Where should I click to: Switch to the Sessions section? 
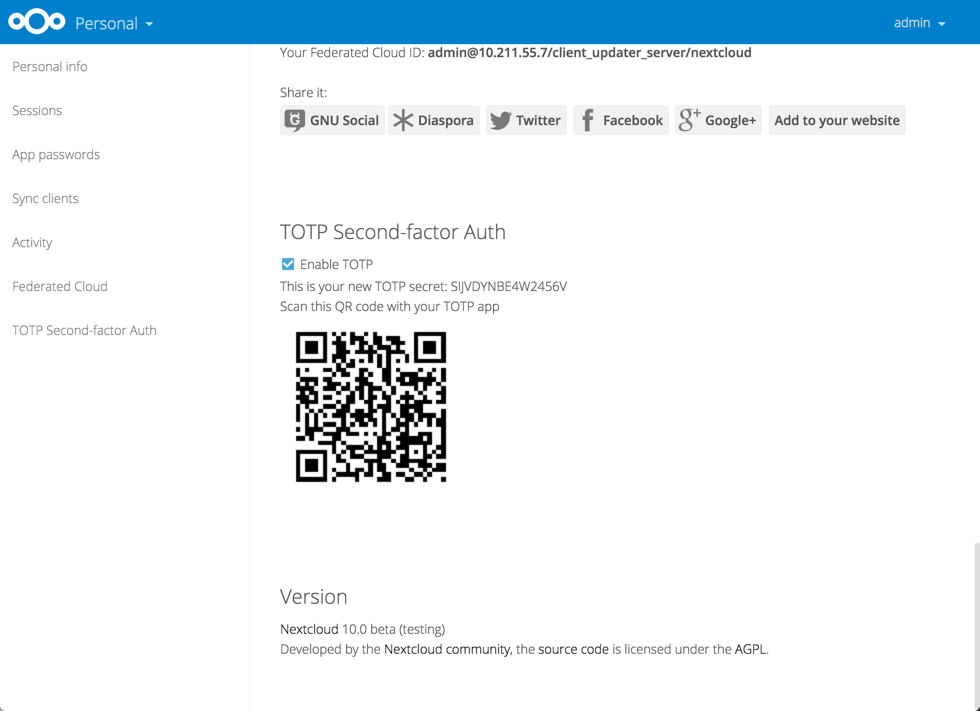click(37, 110)
